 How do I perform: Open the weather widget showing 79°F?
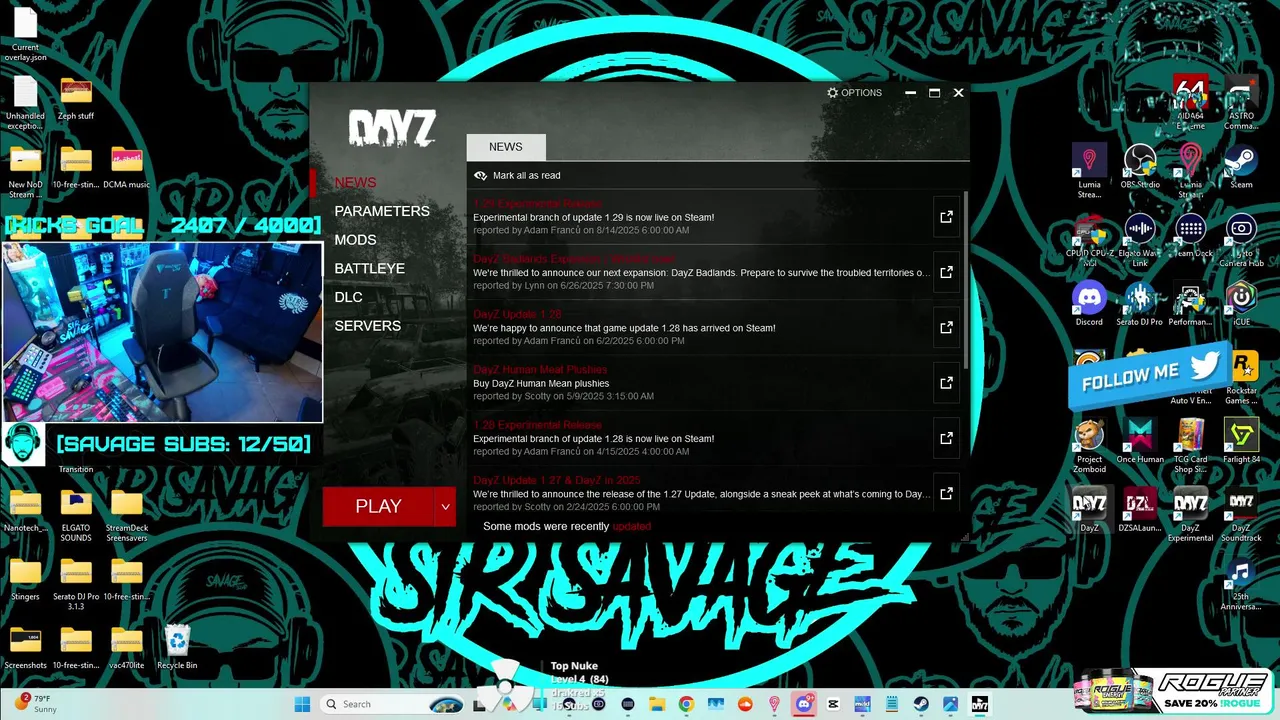36,703
